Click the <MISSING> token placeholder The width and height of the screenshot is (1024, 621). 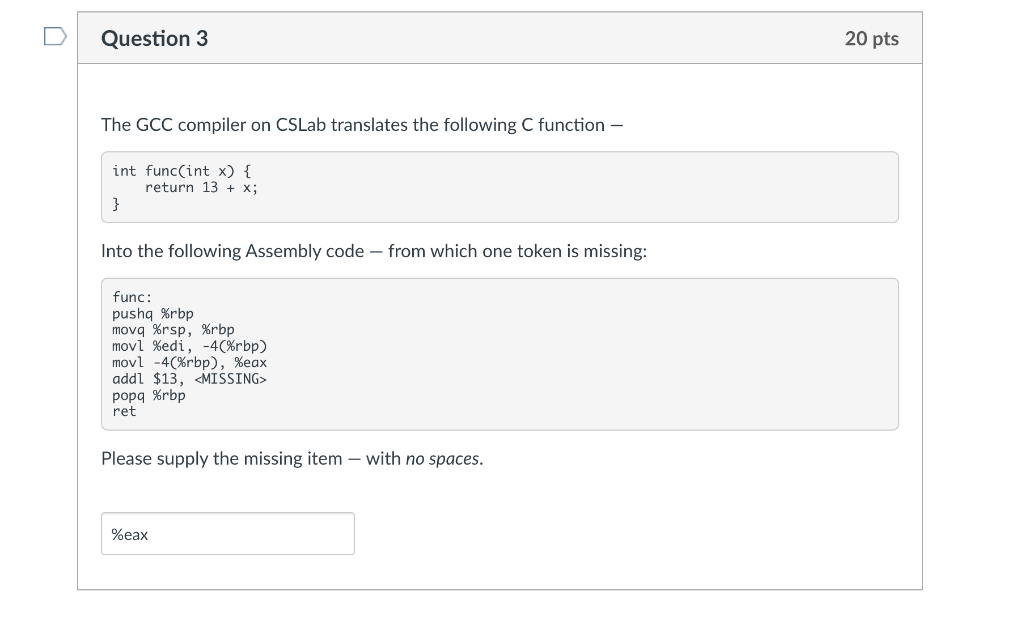tap(231, 379)
